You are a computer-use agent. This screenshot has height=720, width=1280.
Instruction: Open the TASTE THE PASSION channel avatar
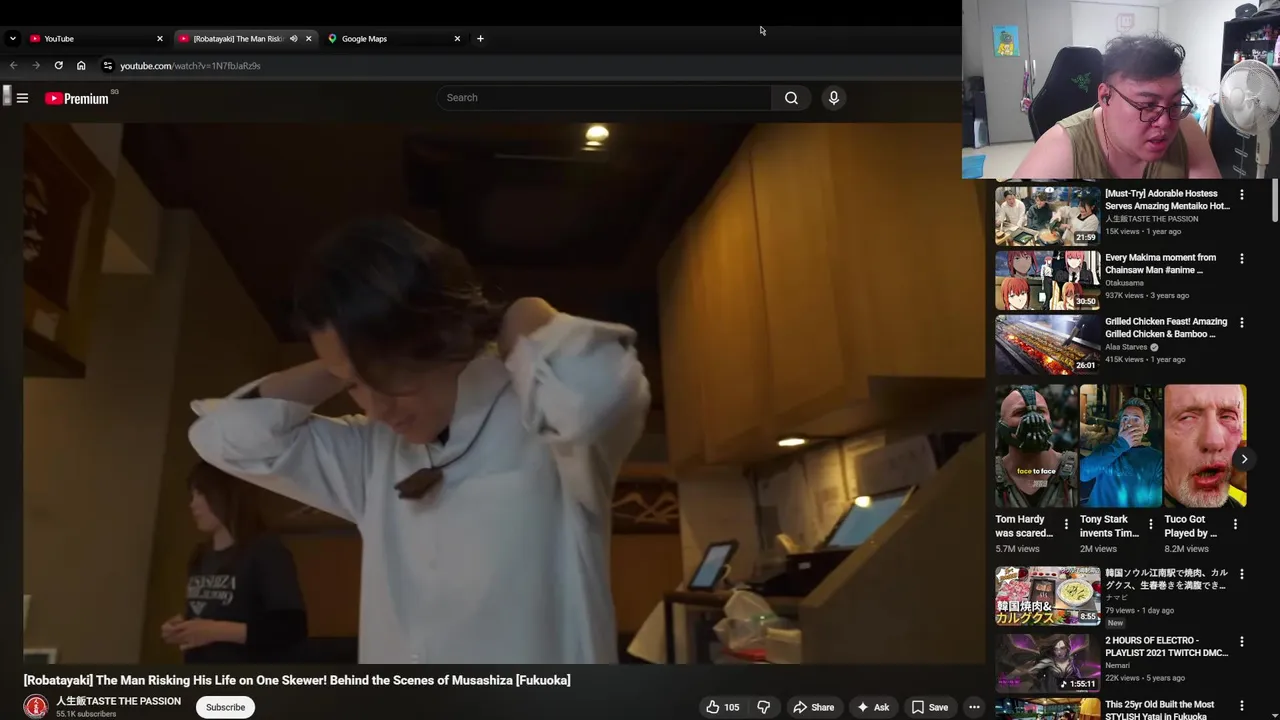pos(36,707)
